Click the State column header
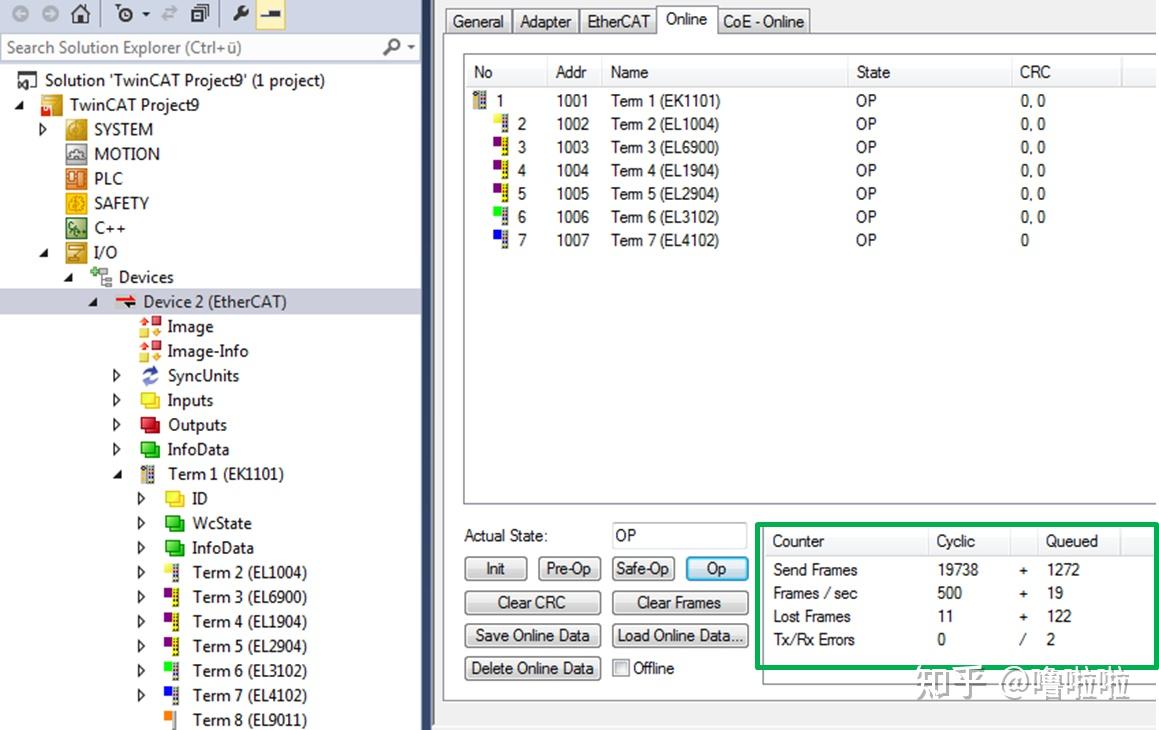This screenshot has height=730, width=1159. 928,72
